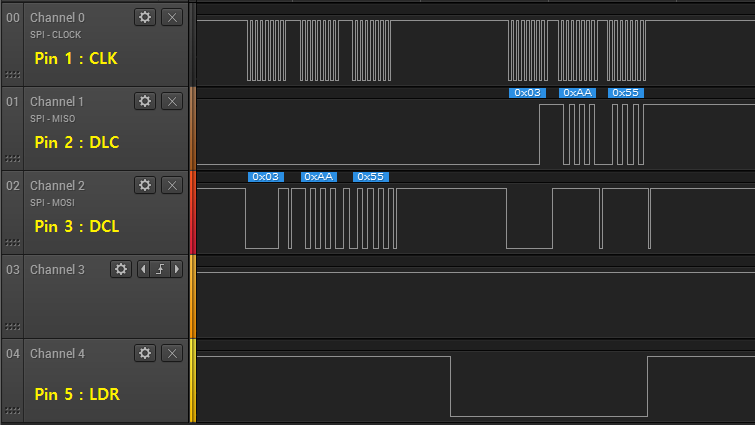The image size is (755, 425).
Task: Open Channel 4 settings gear
Action: click(x=145, y=353)
